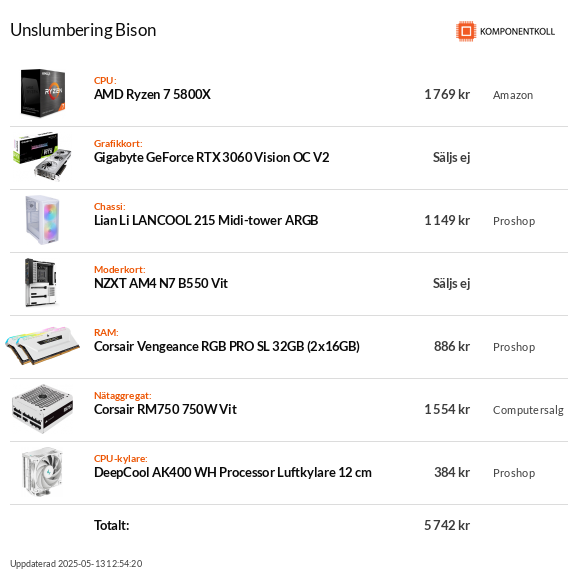The image size is (577, 577).
Task: Click the NZXT N7 B550 motherboard image
Action: [40, 283]
